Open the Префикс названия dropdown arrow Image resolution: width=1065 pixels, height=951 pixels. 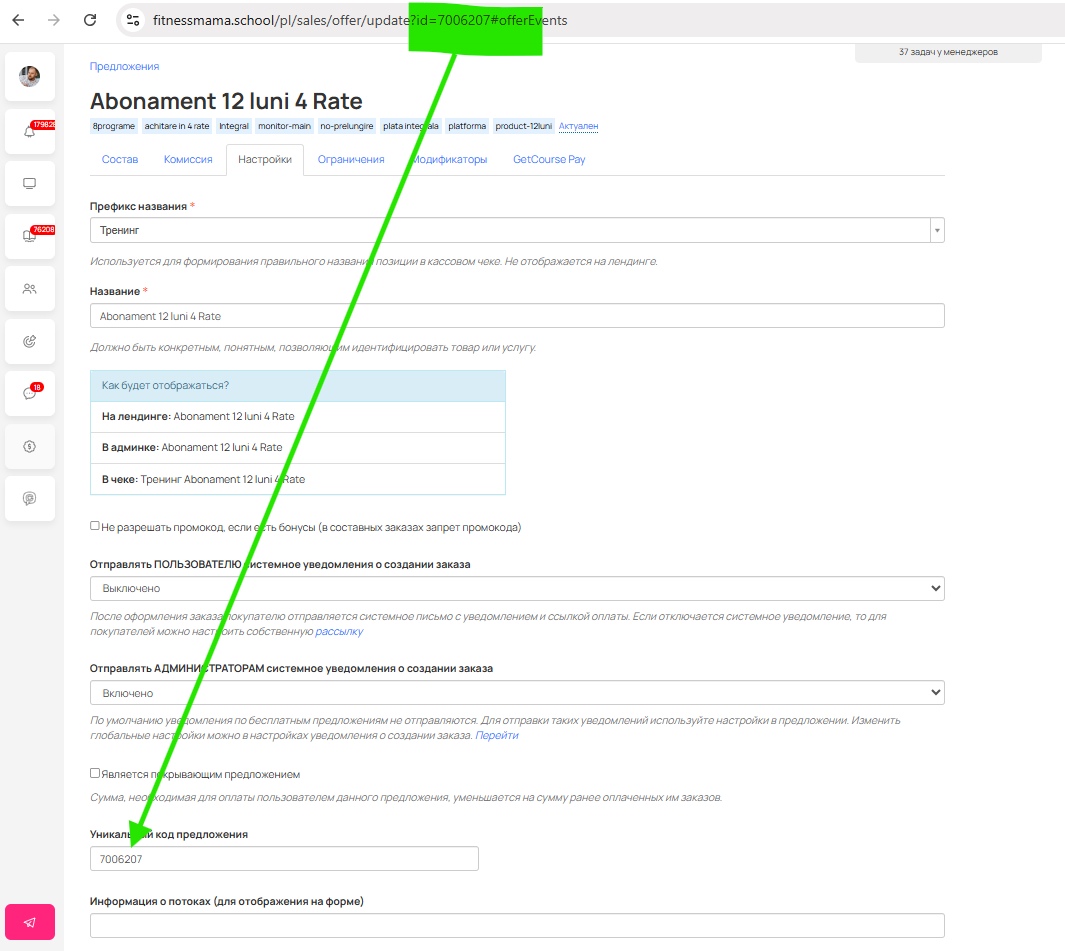coord(937,230)
